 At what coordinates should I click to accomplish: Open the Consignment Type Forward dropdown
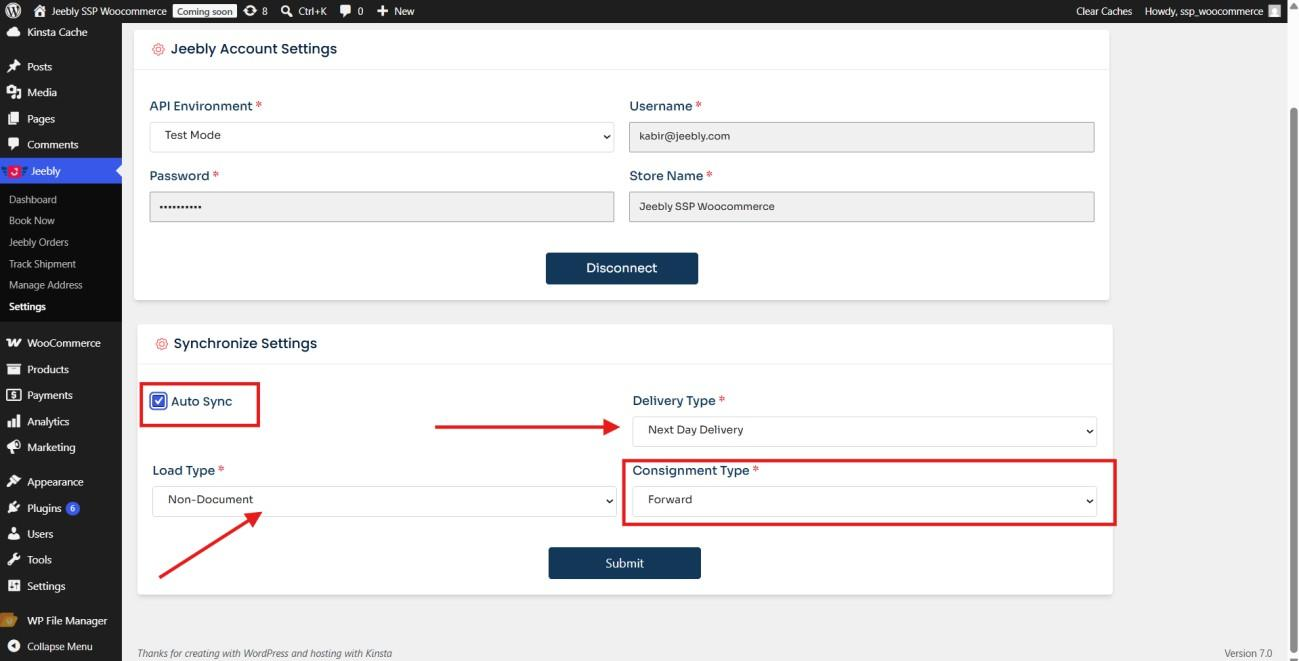coord(865,501)
